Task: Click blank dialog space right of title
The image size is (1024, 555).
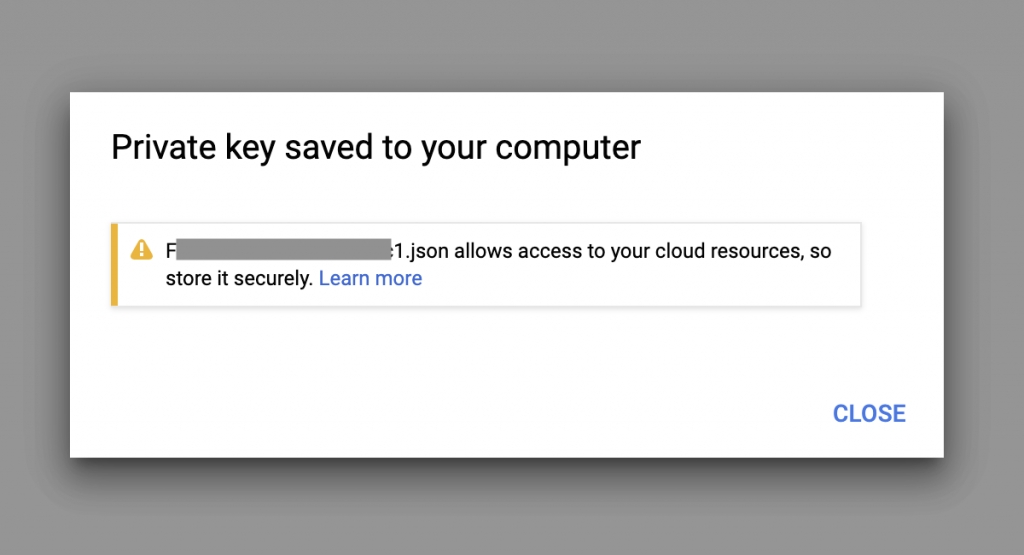Action: click(784, 148)
